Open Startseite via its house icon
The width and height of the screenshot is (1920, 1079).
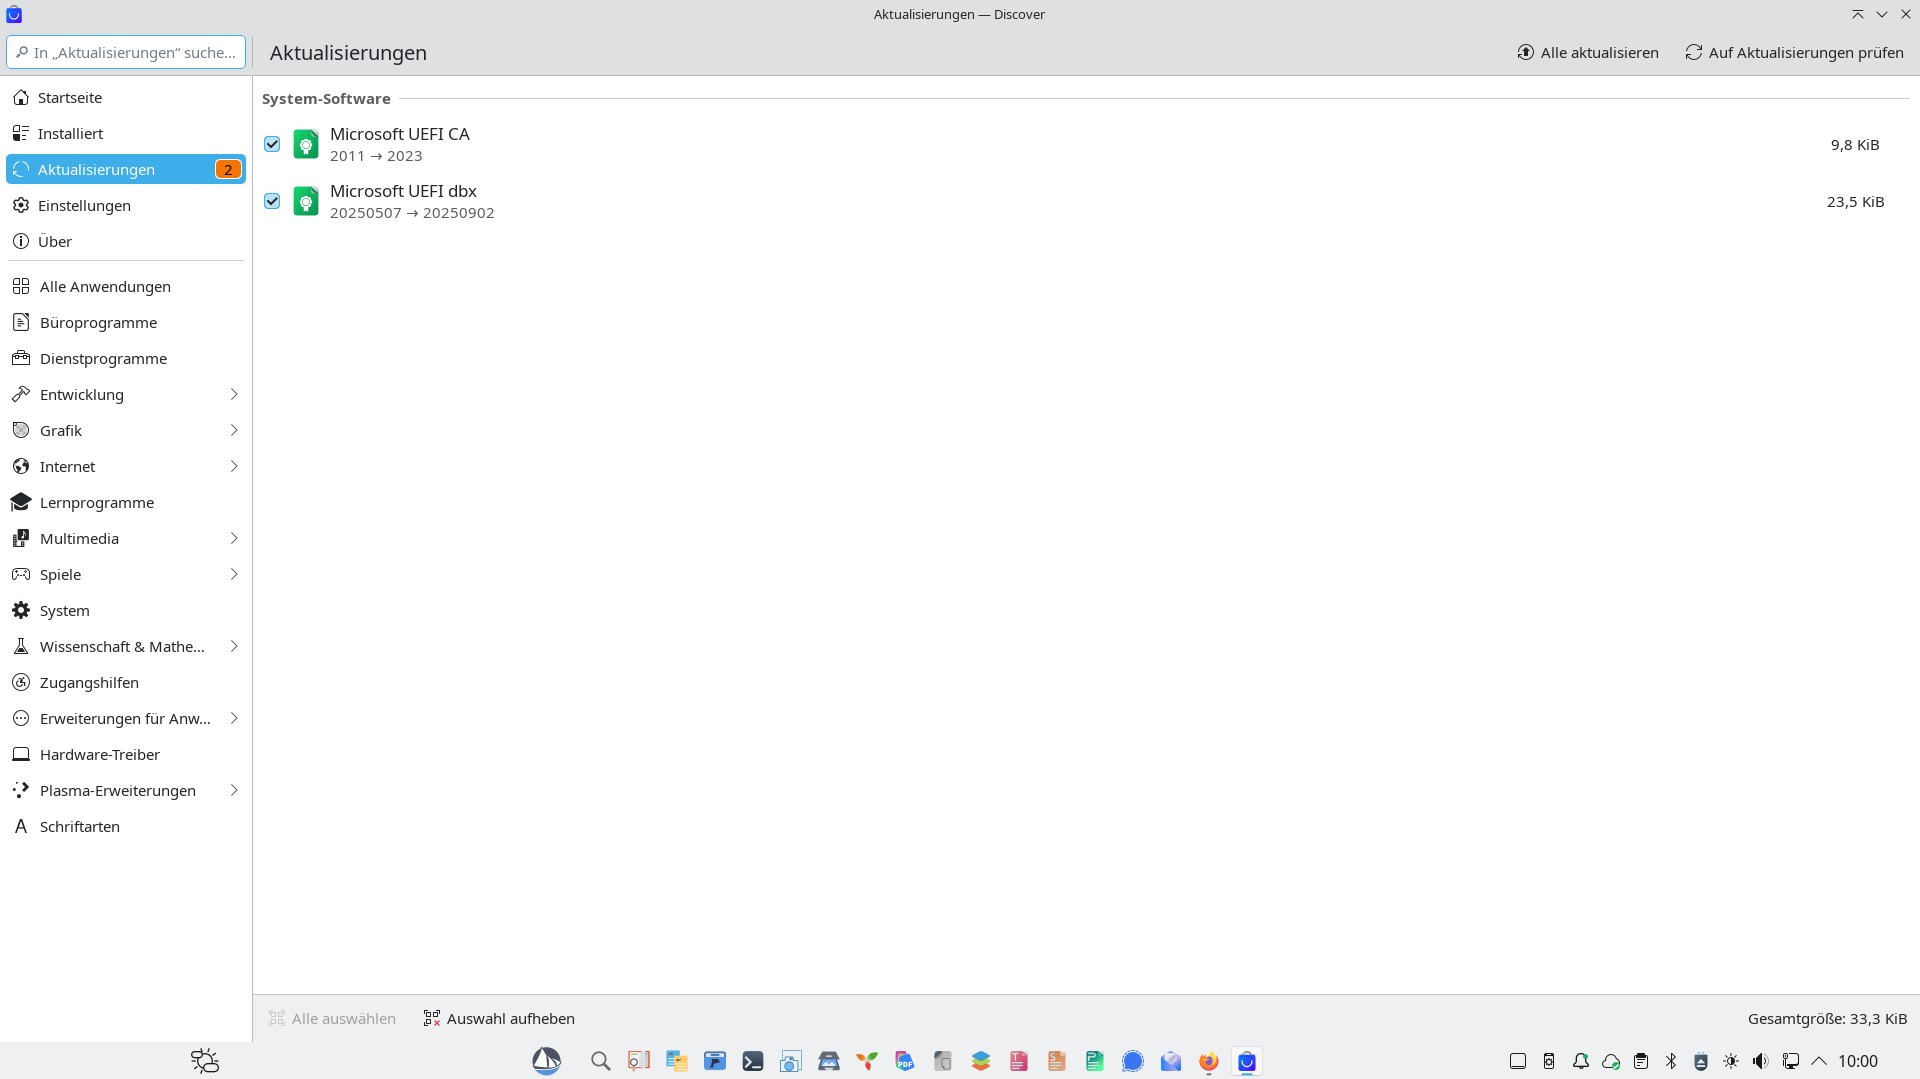pos(21,98)
